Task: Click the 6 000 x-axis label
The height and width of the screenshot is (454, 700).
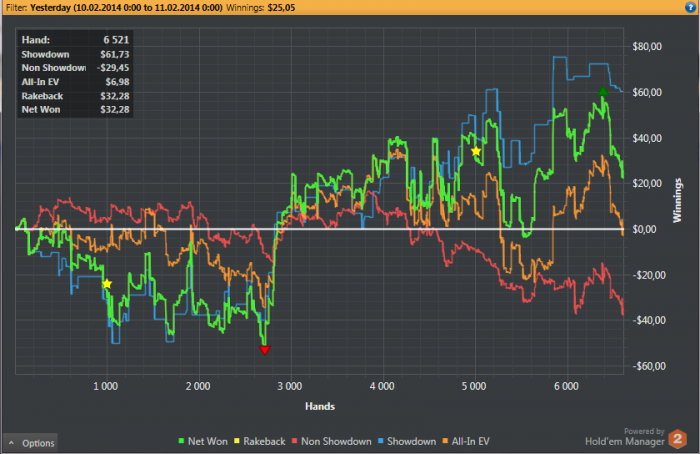Action: pyautogui.click(x=567, y=386)
